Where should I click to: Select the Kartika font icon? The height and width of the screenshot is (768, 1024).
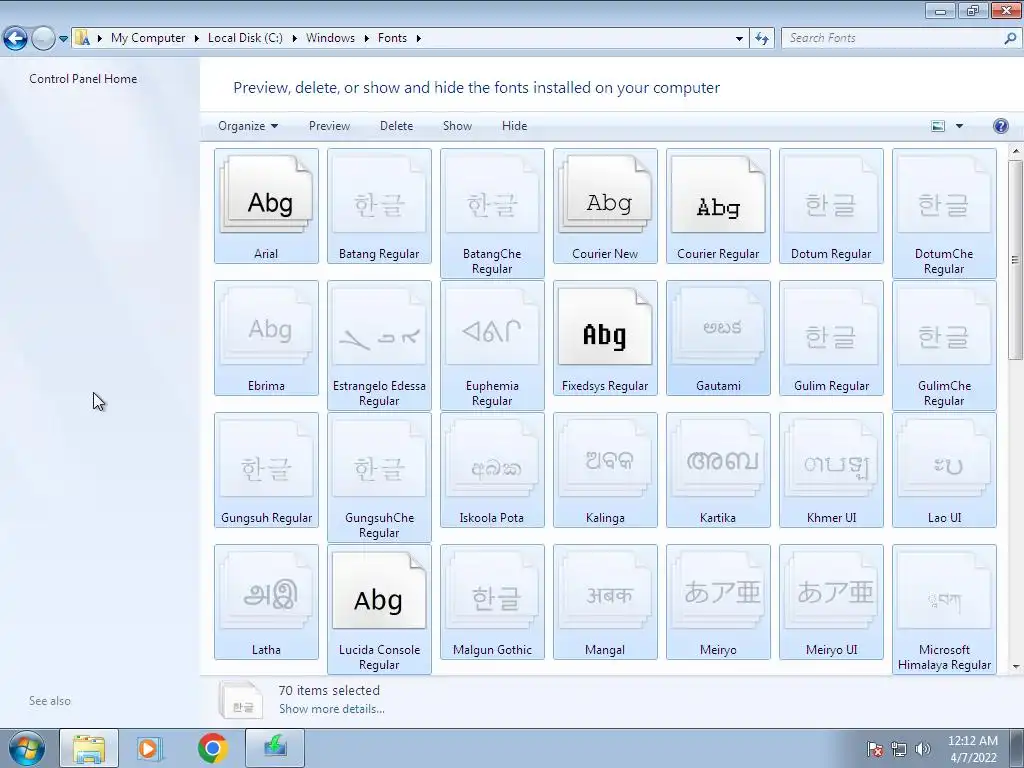point(718,470)
